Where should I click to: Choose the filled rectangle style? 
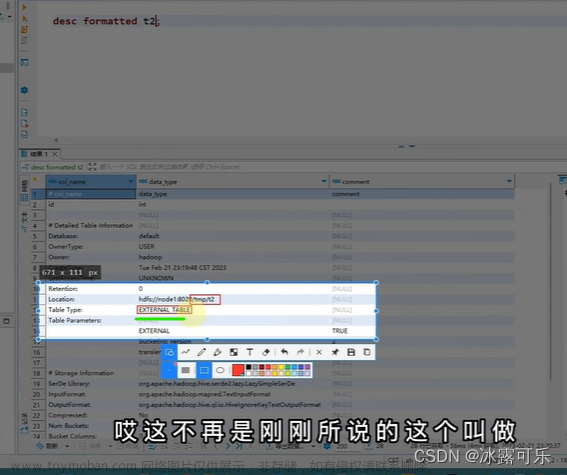(186, 370)
